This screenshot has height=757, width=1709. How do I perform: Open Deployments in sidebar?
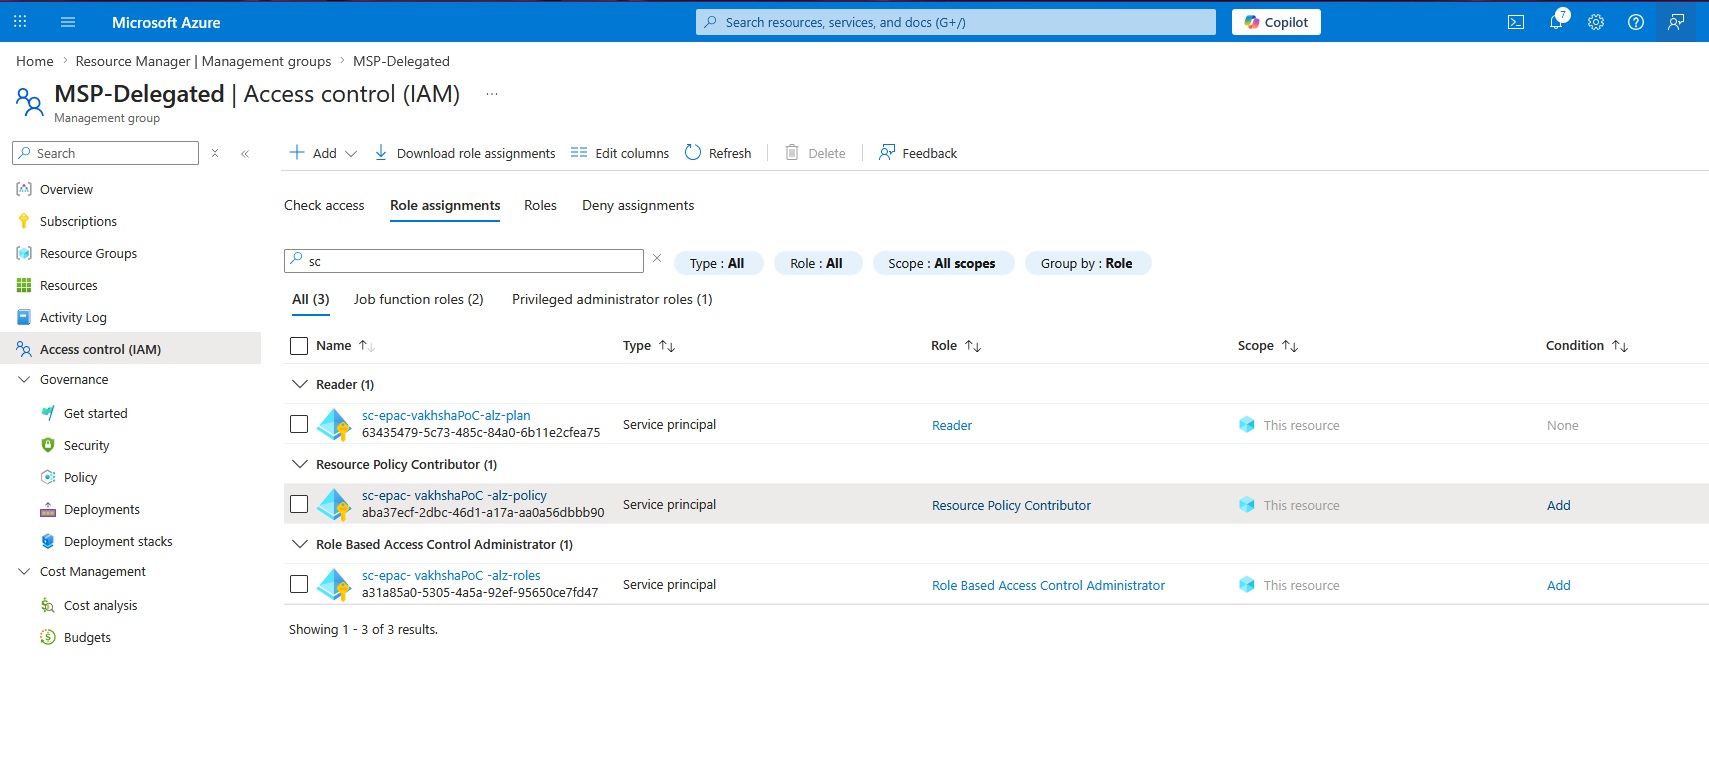101,509
